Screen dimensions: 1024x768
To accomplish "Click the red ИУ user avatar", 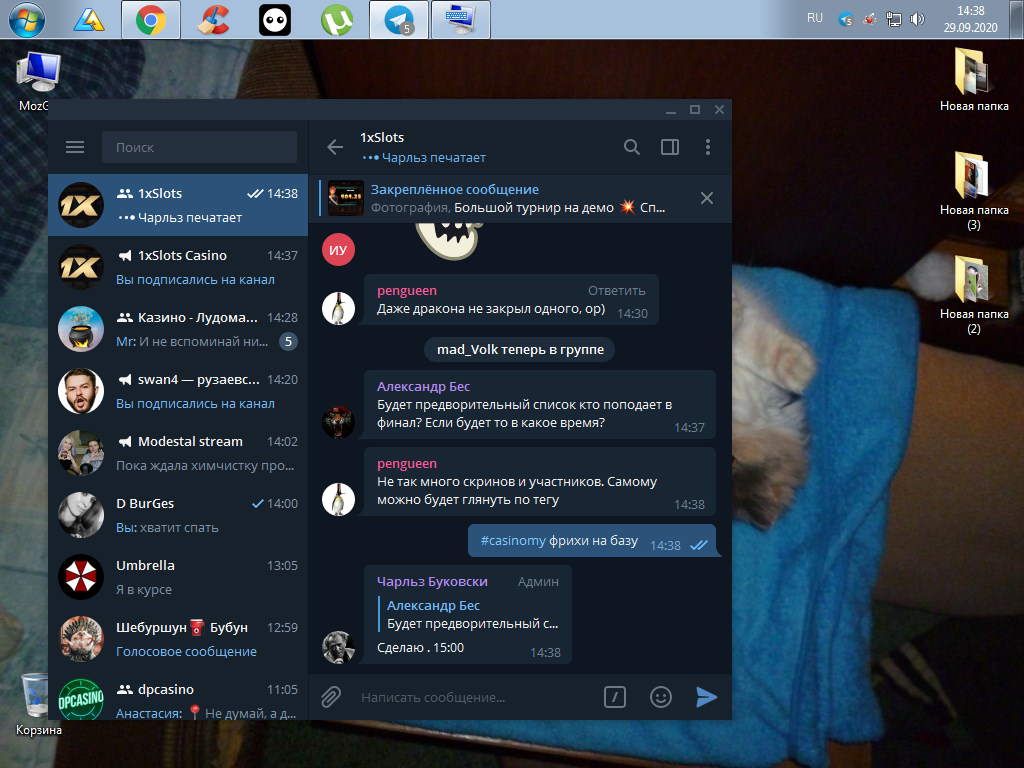I will pos(338,249).
